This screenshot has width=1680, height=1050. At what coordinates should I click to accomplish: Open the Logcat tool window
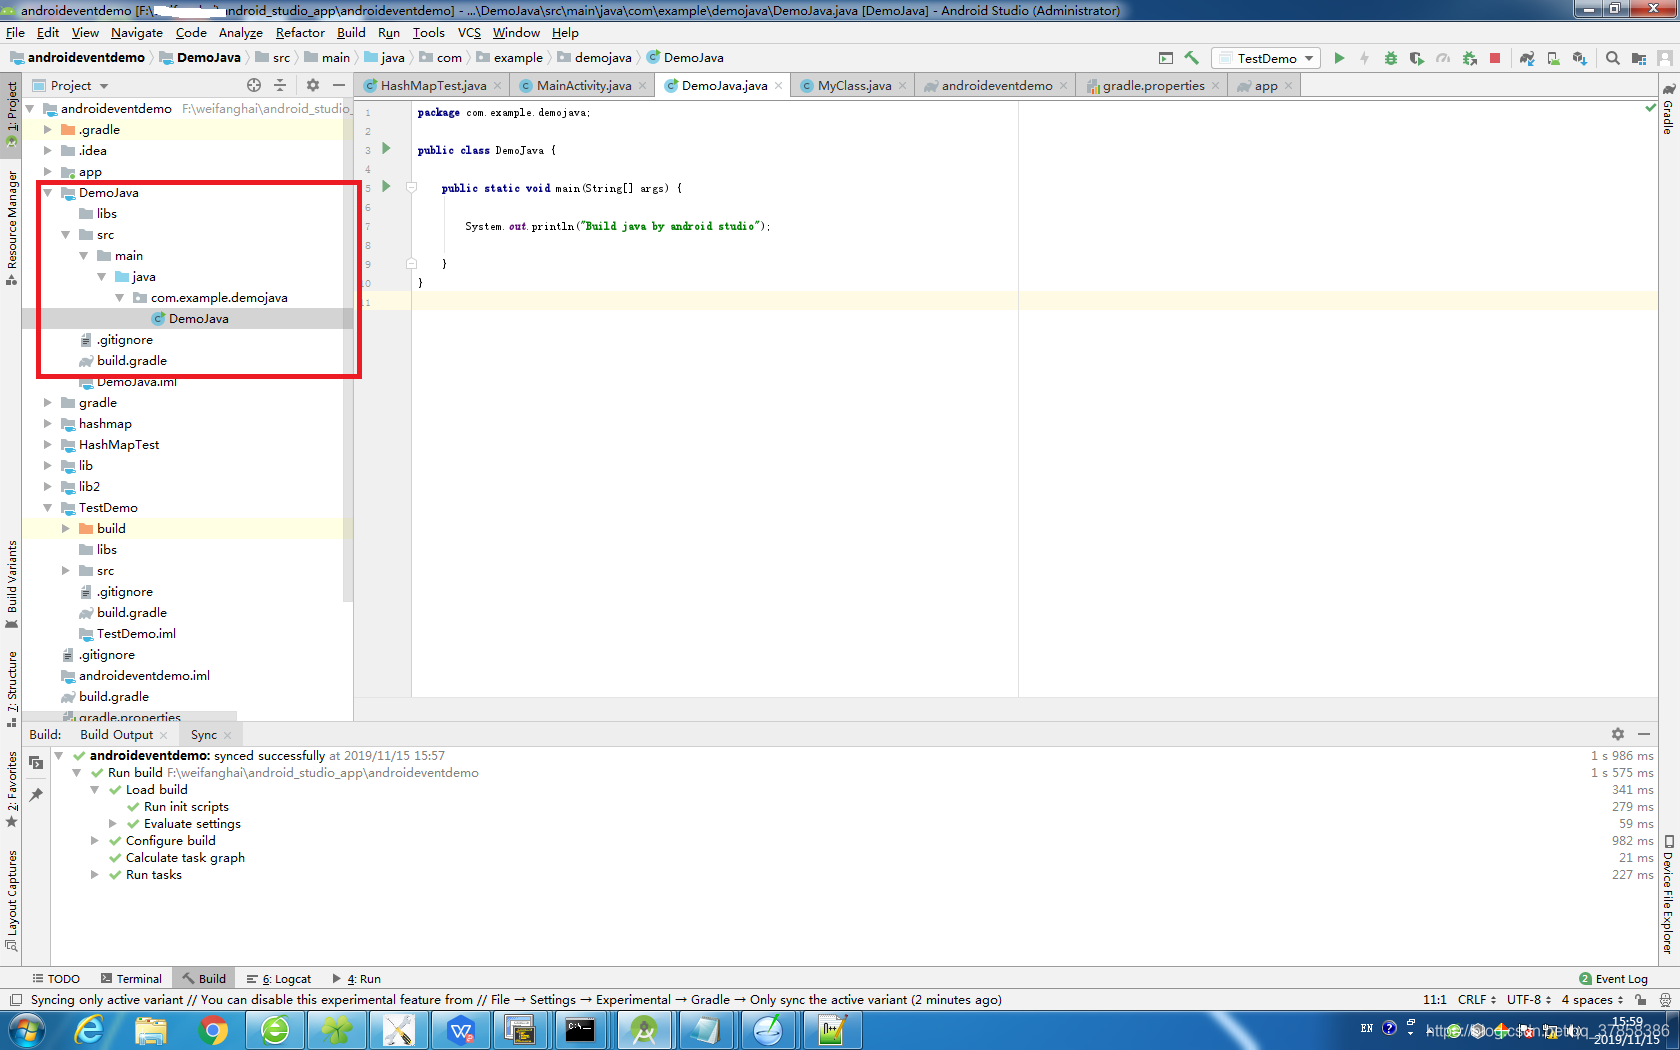tap(279, 979)
